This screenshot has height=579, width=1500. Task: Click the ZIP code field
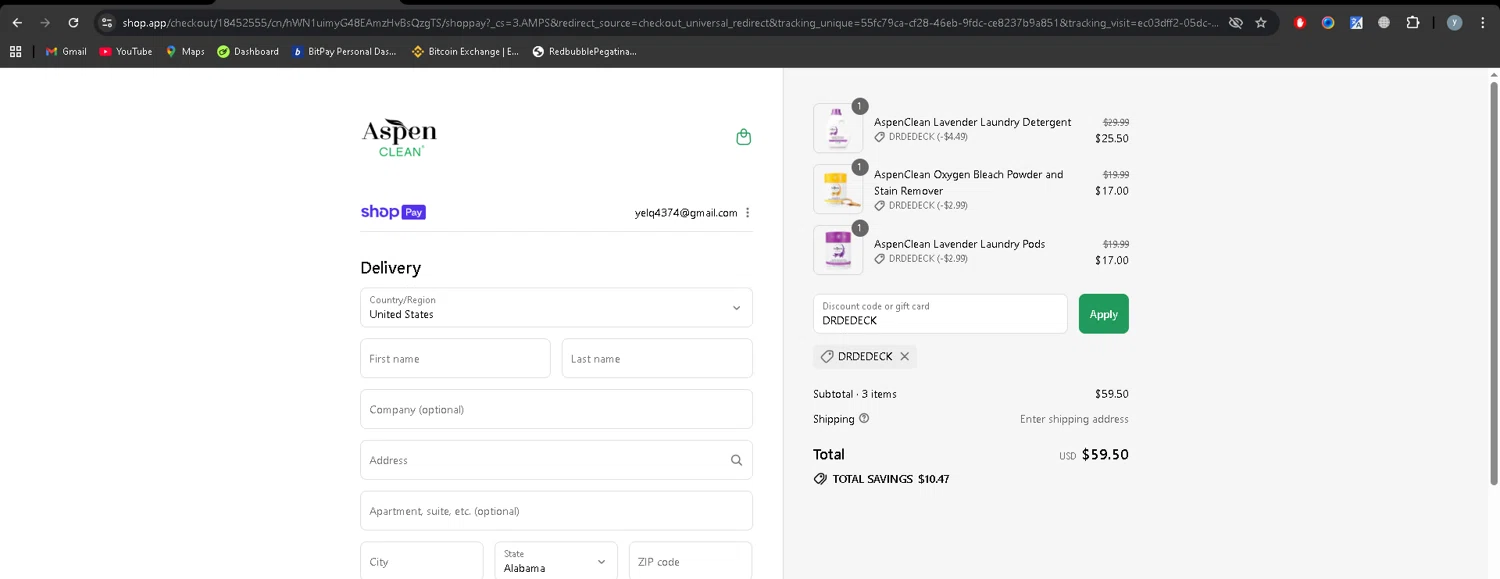point(690,561)
